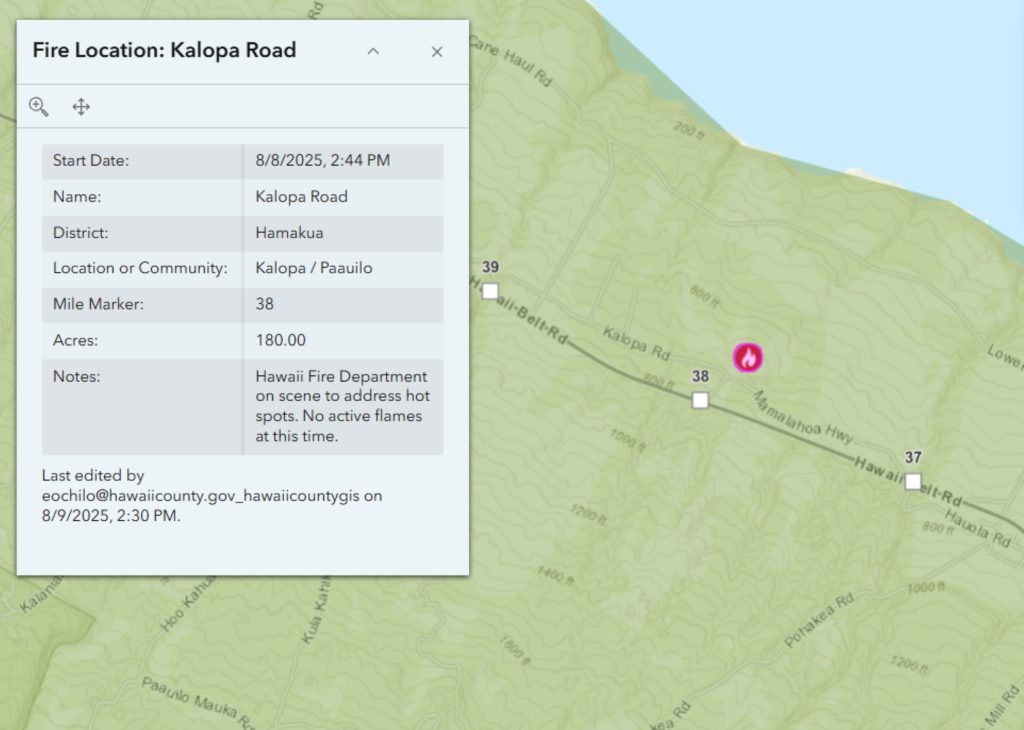Select the mile marker 39 square
The image size is (1024, 730).
click(x=490, y=291)
